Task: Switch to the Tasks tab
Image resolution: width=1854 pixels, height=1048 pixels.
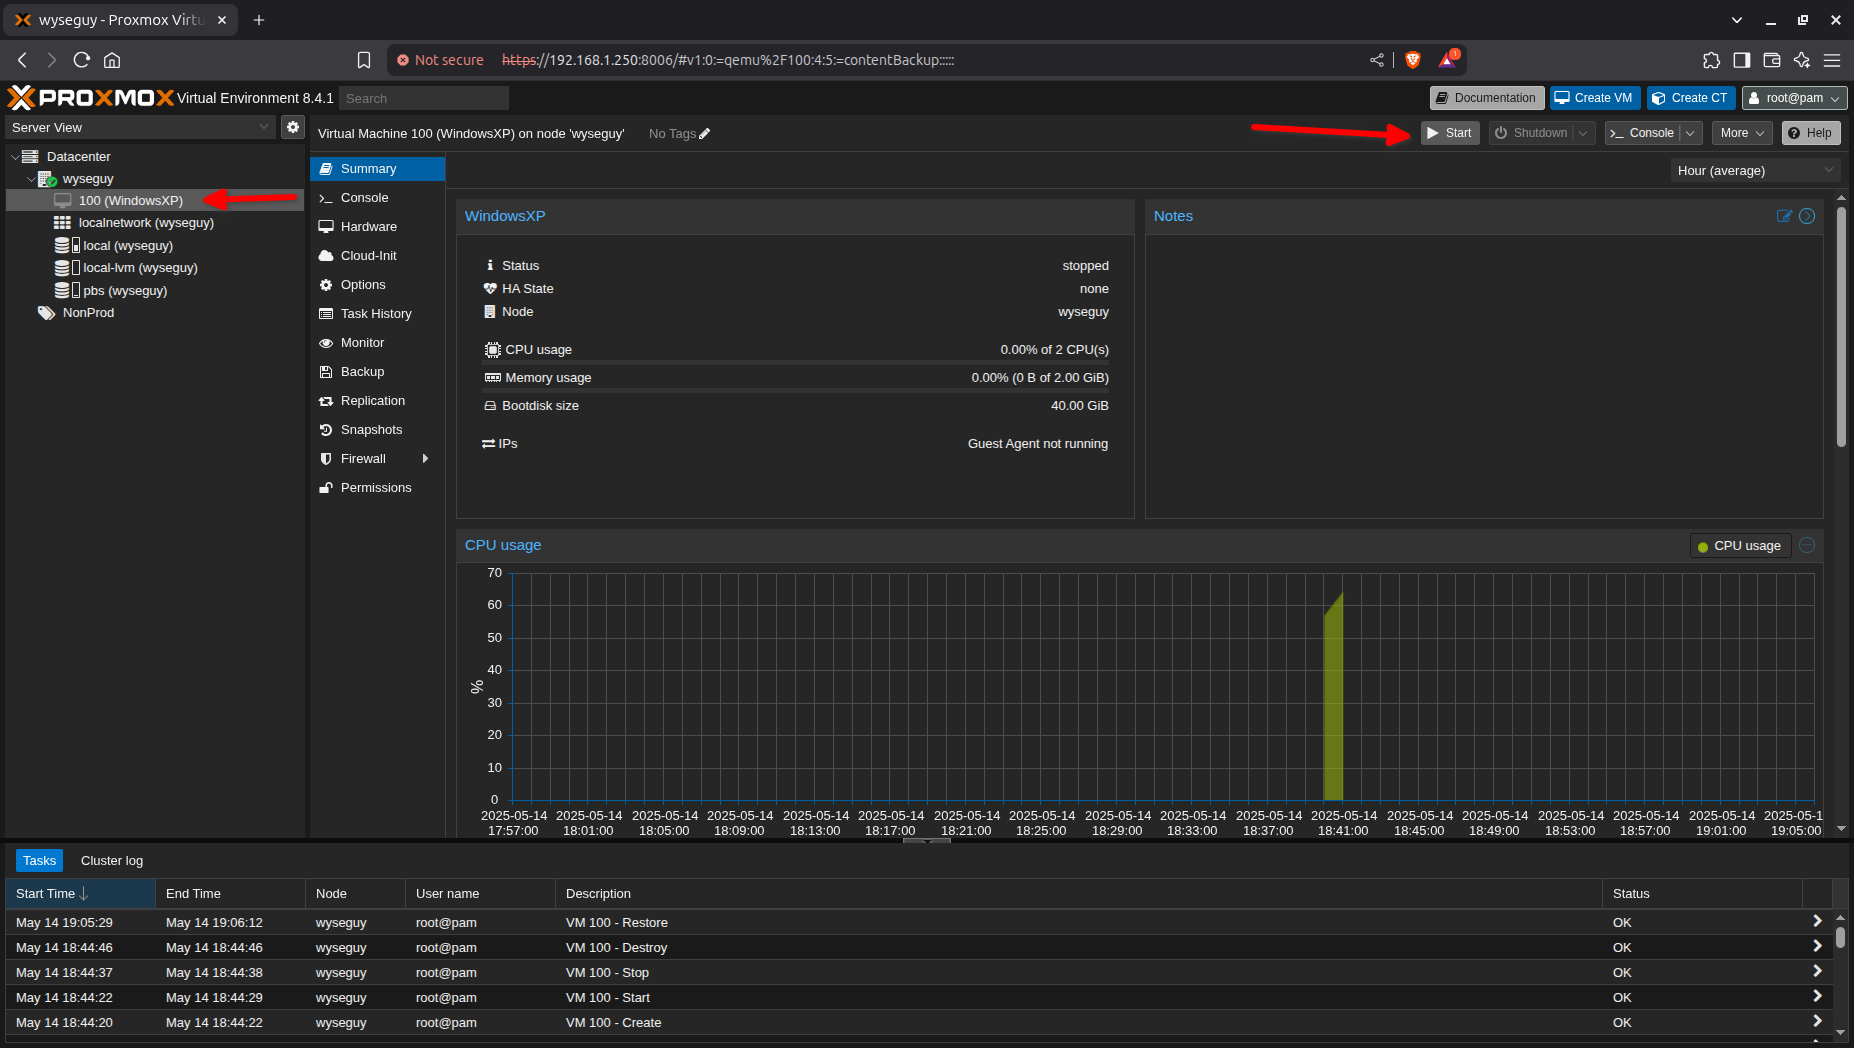Action: (40, 861)
